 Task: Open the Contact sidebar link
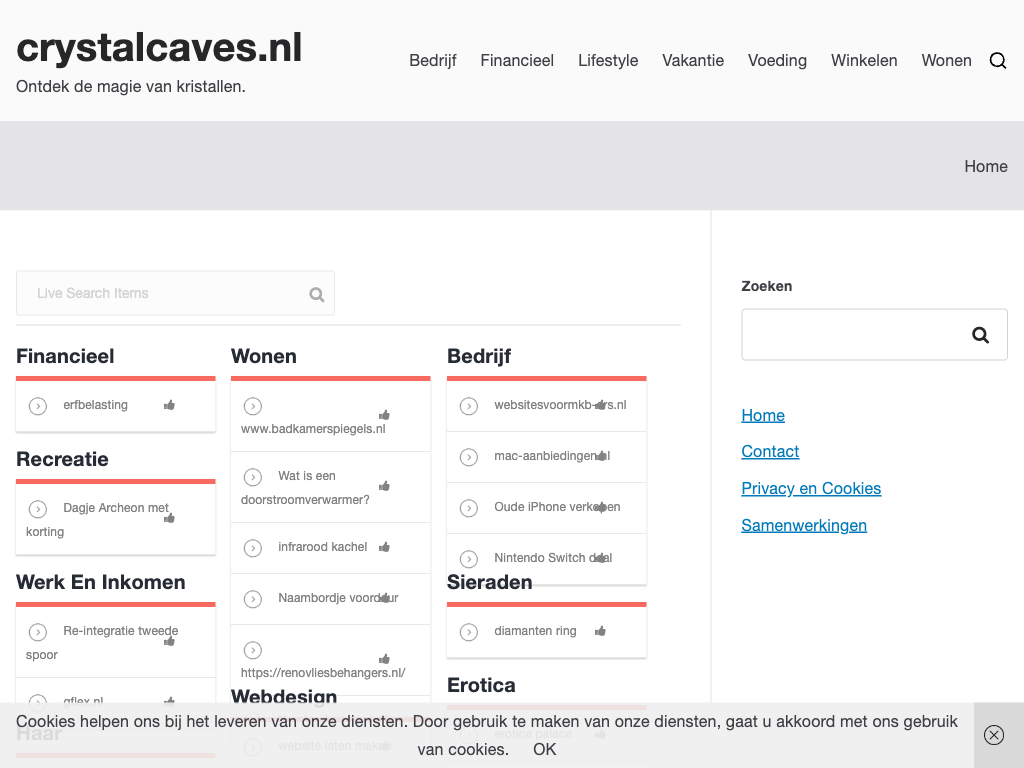pos(769,452)
